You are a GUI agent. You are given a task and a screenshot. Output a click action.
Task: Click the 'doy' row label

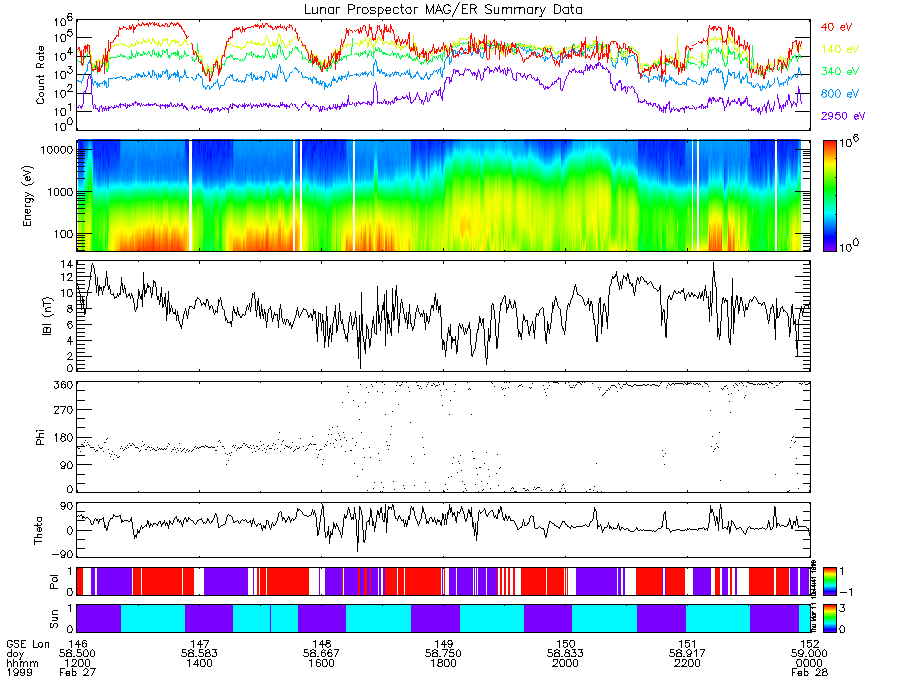(15, 654)
